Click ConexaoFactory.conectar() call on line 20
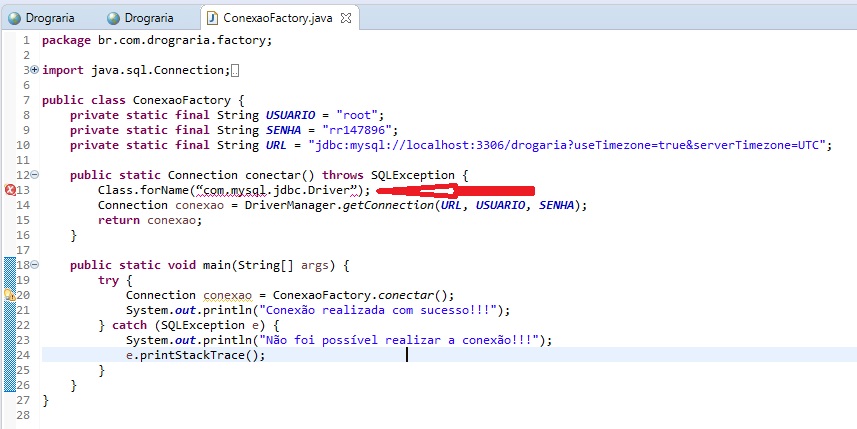This screenshot has width=857, height=429. (x=361, y=296)
